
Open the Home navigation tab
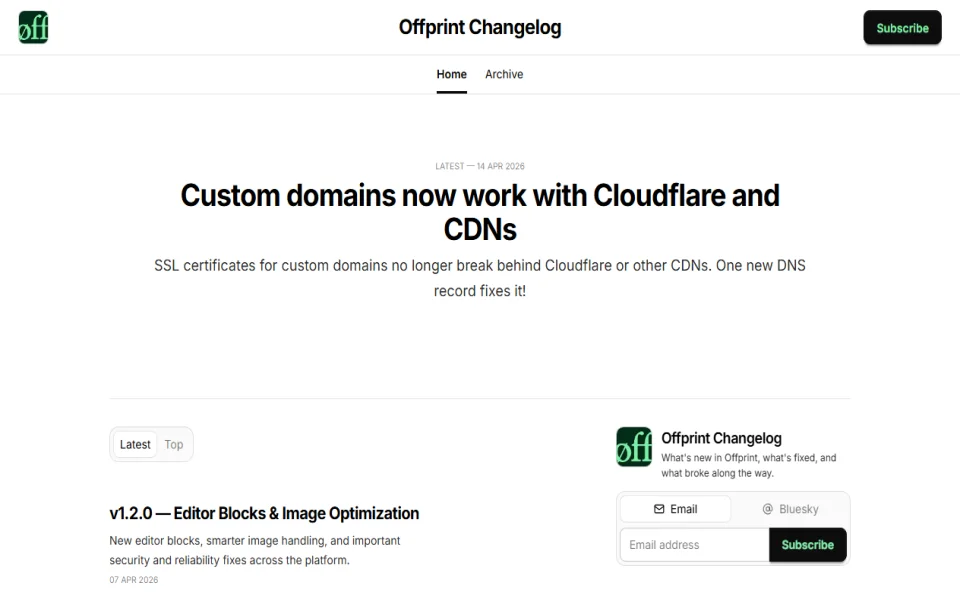click(x=451, y=74)
